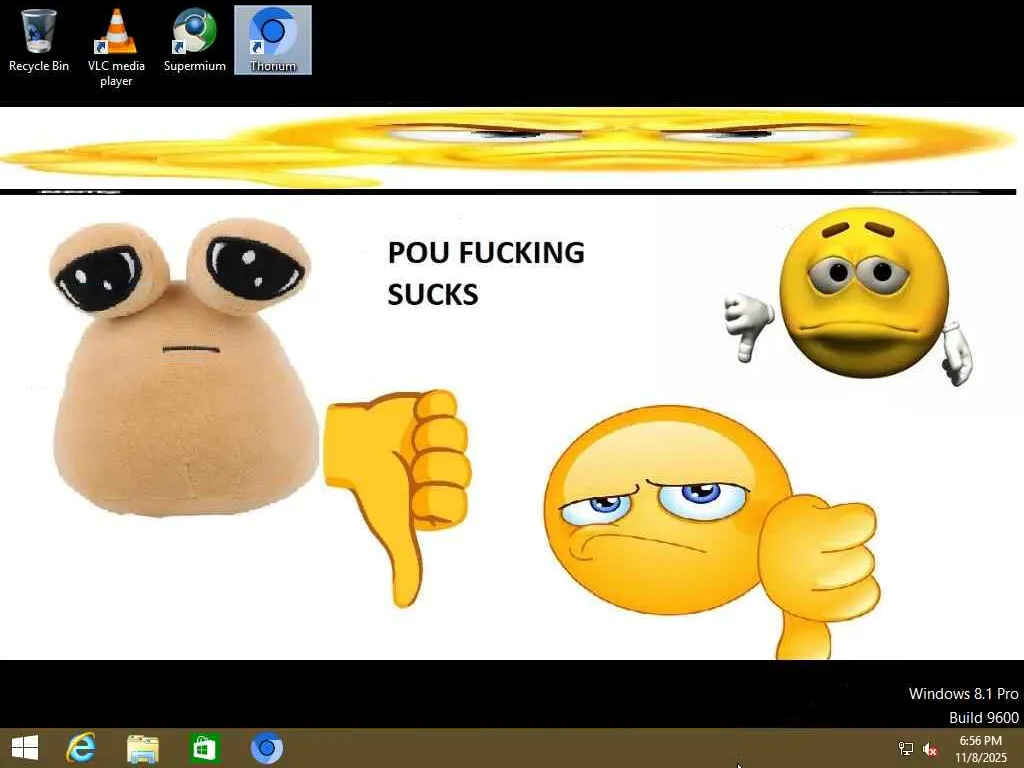Open the network status tray icon

[x=906, y=749]
